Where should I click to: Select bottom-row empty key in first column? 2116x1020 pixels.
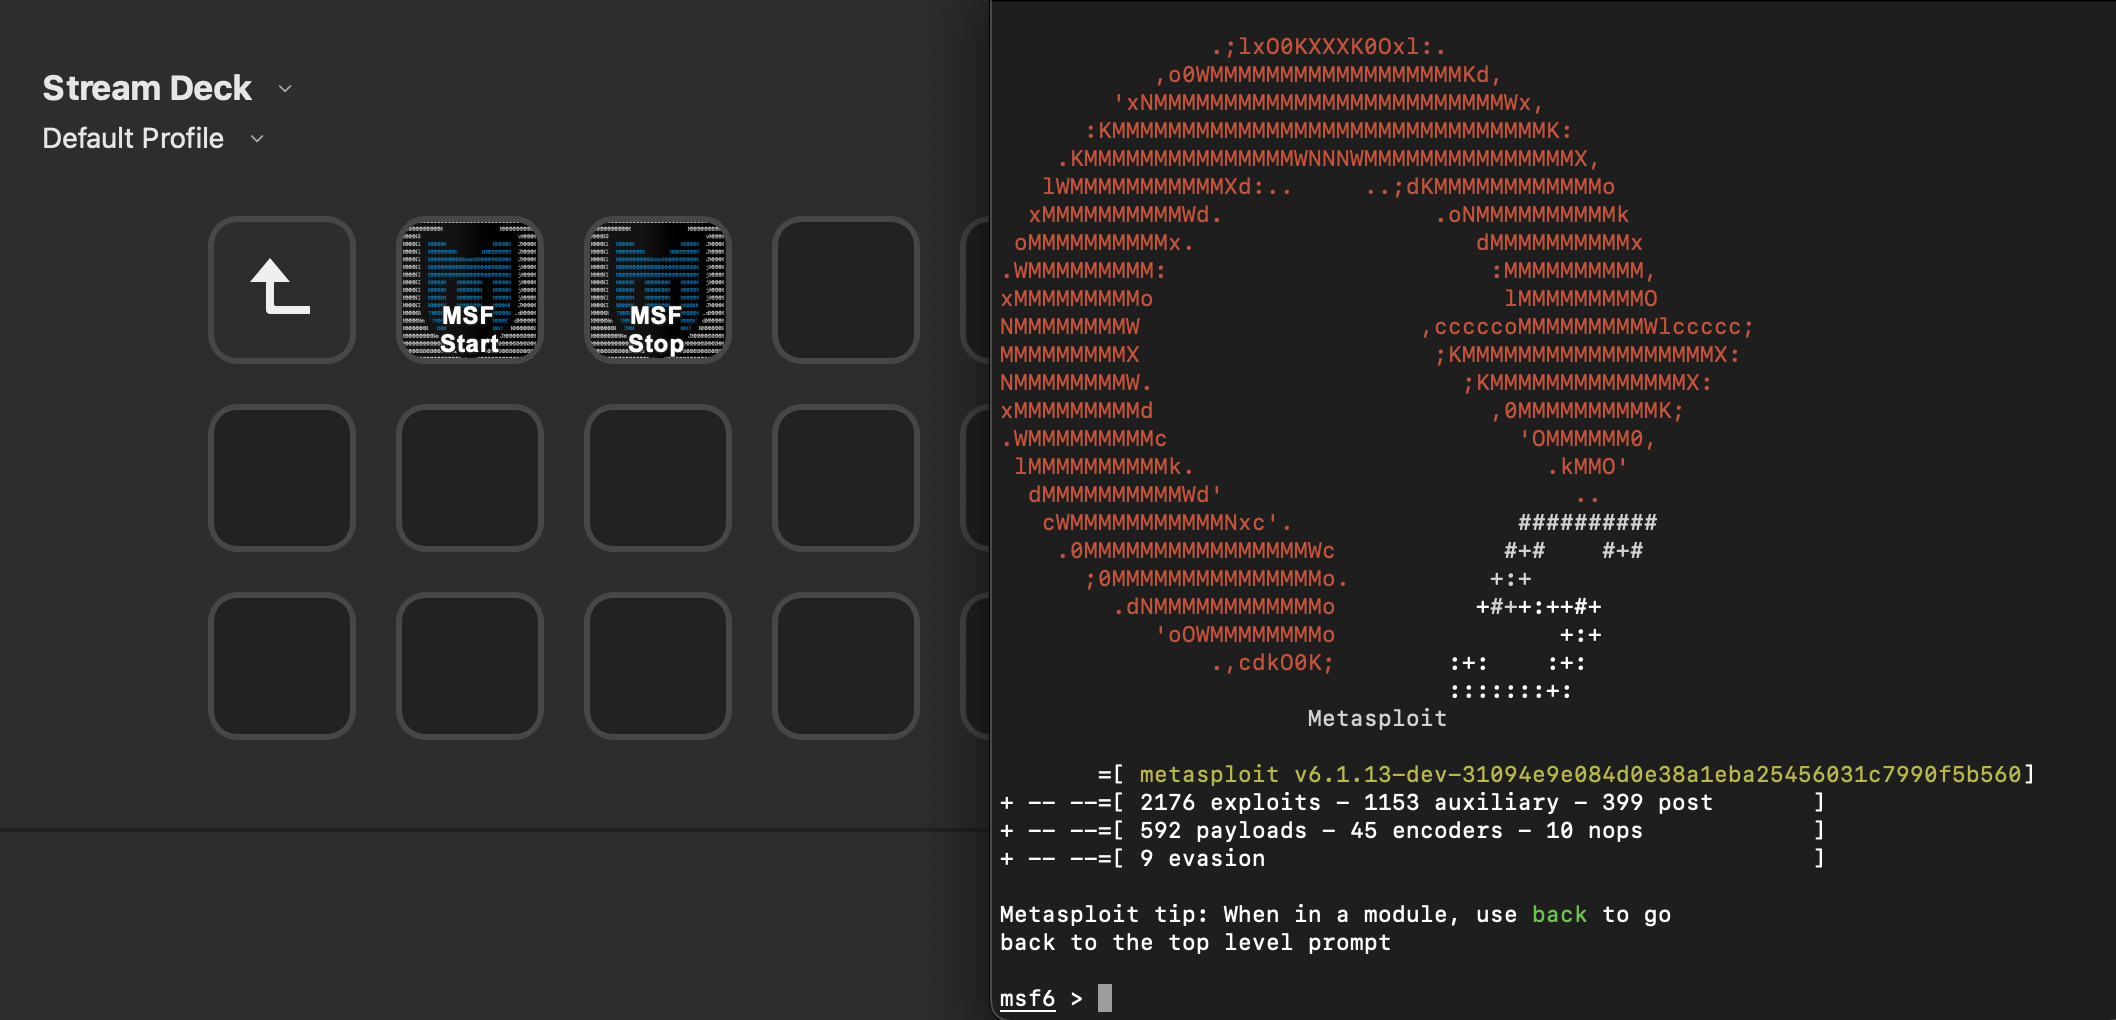pyautogui.click(x=282, y=666)
